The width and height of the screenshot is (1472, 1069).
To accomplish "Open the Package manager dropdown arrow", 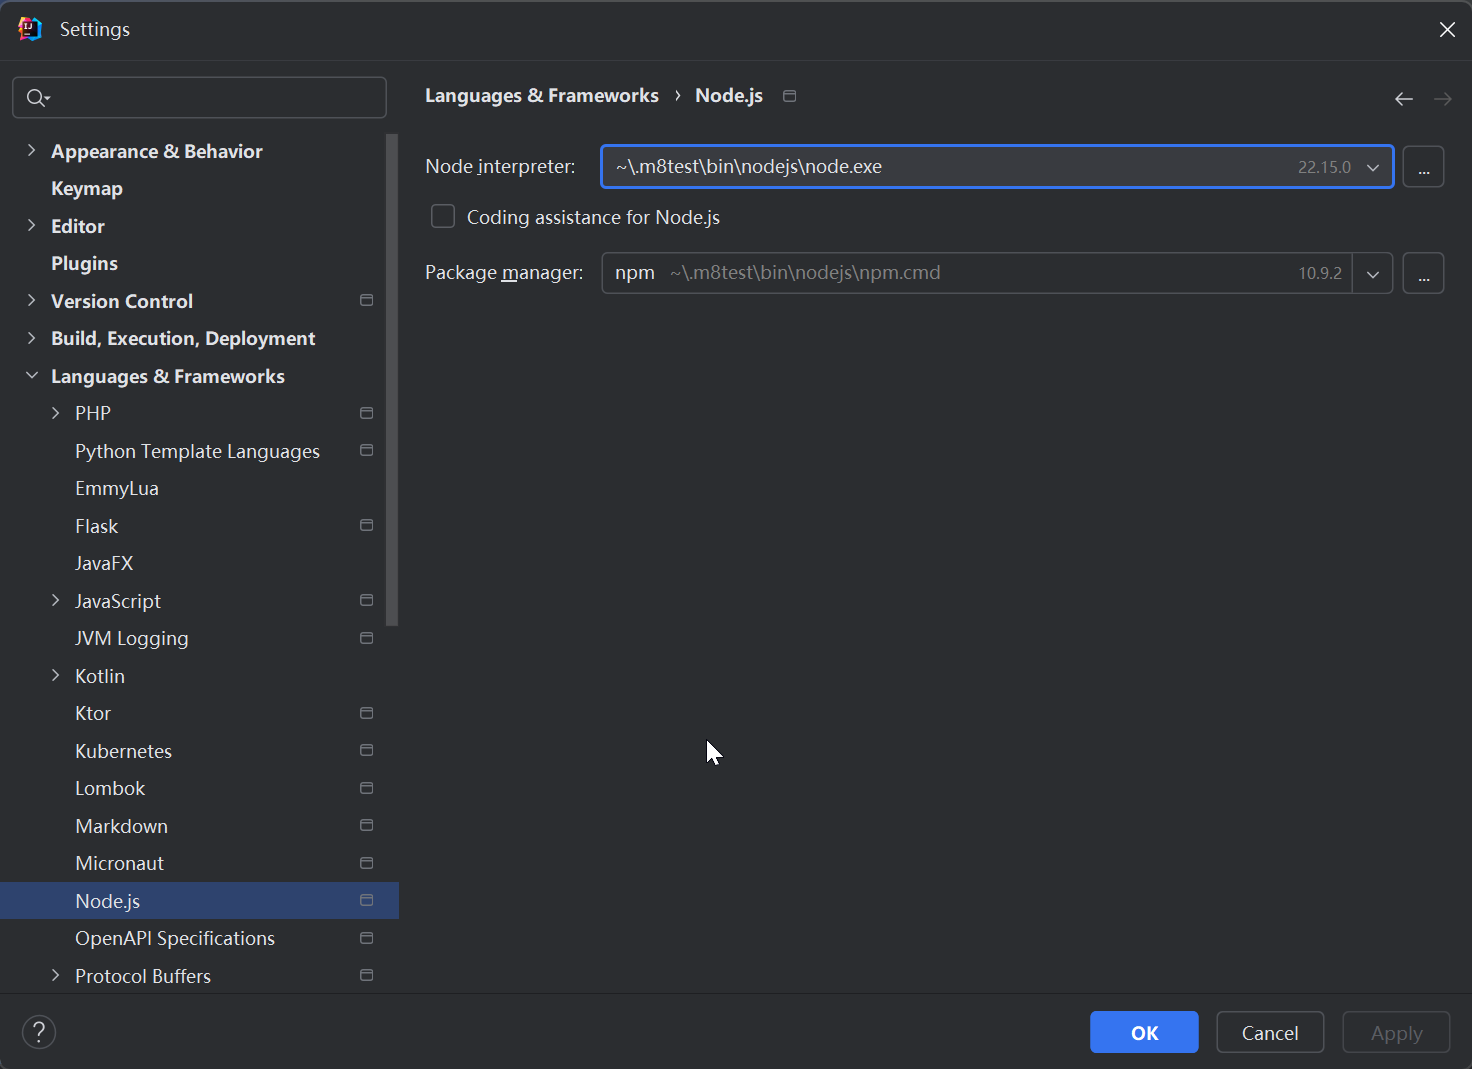I will tap(1373, 273).
